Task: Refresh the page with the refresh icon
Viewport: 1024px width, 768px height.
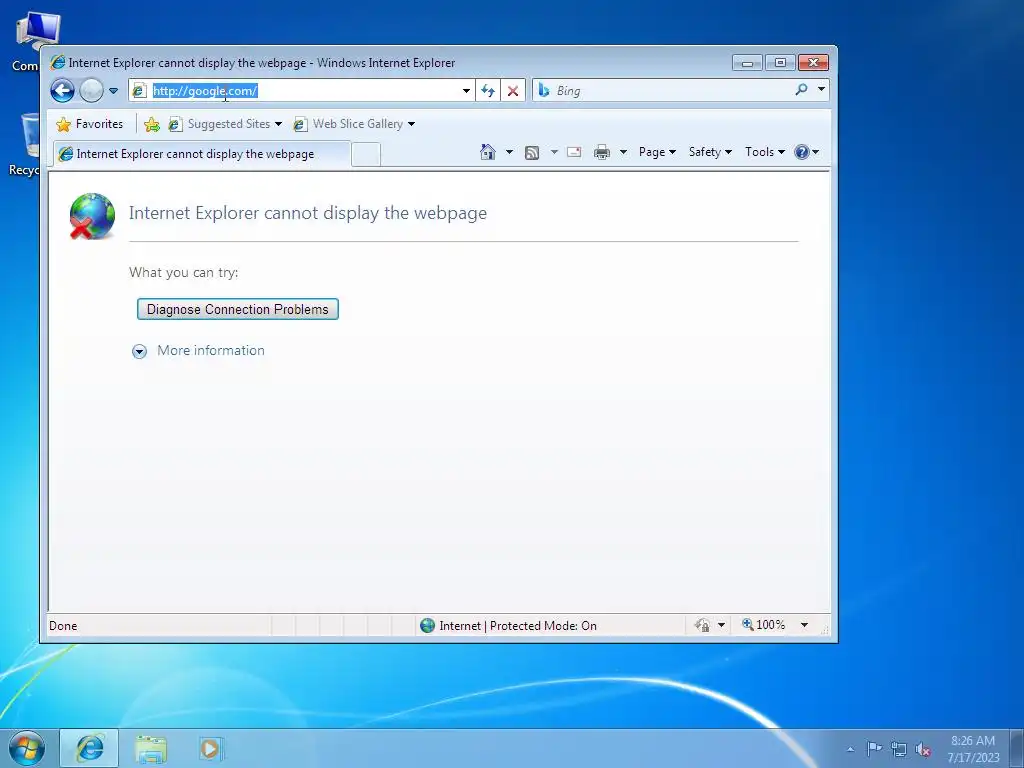Action: click(488, 91)
